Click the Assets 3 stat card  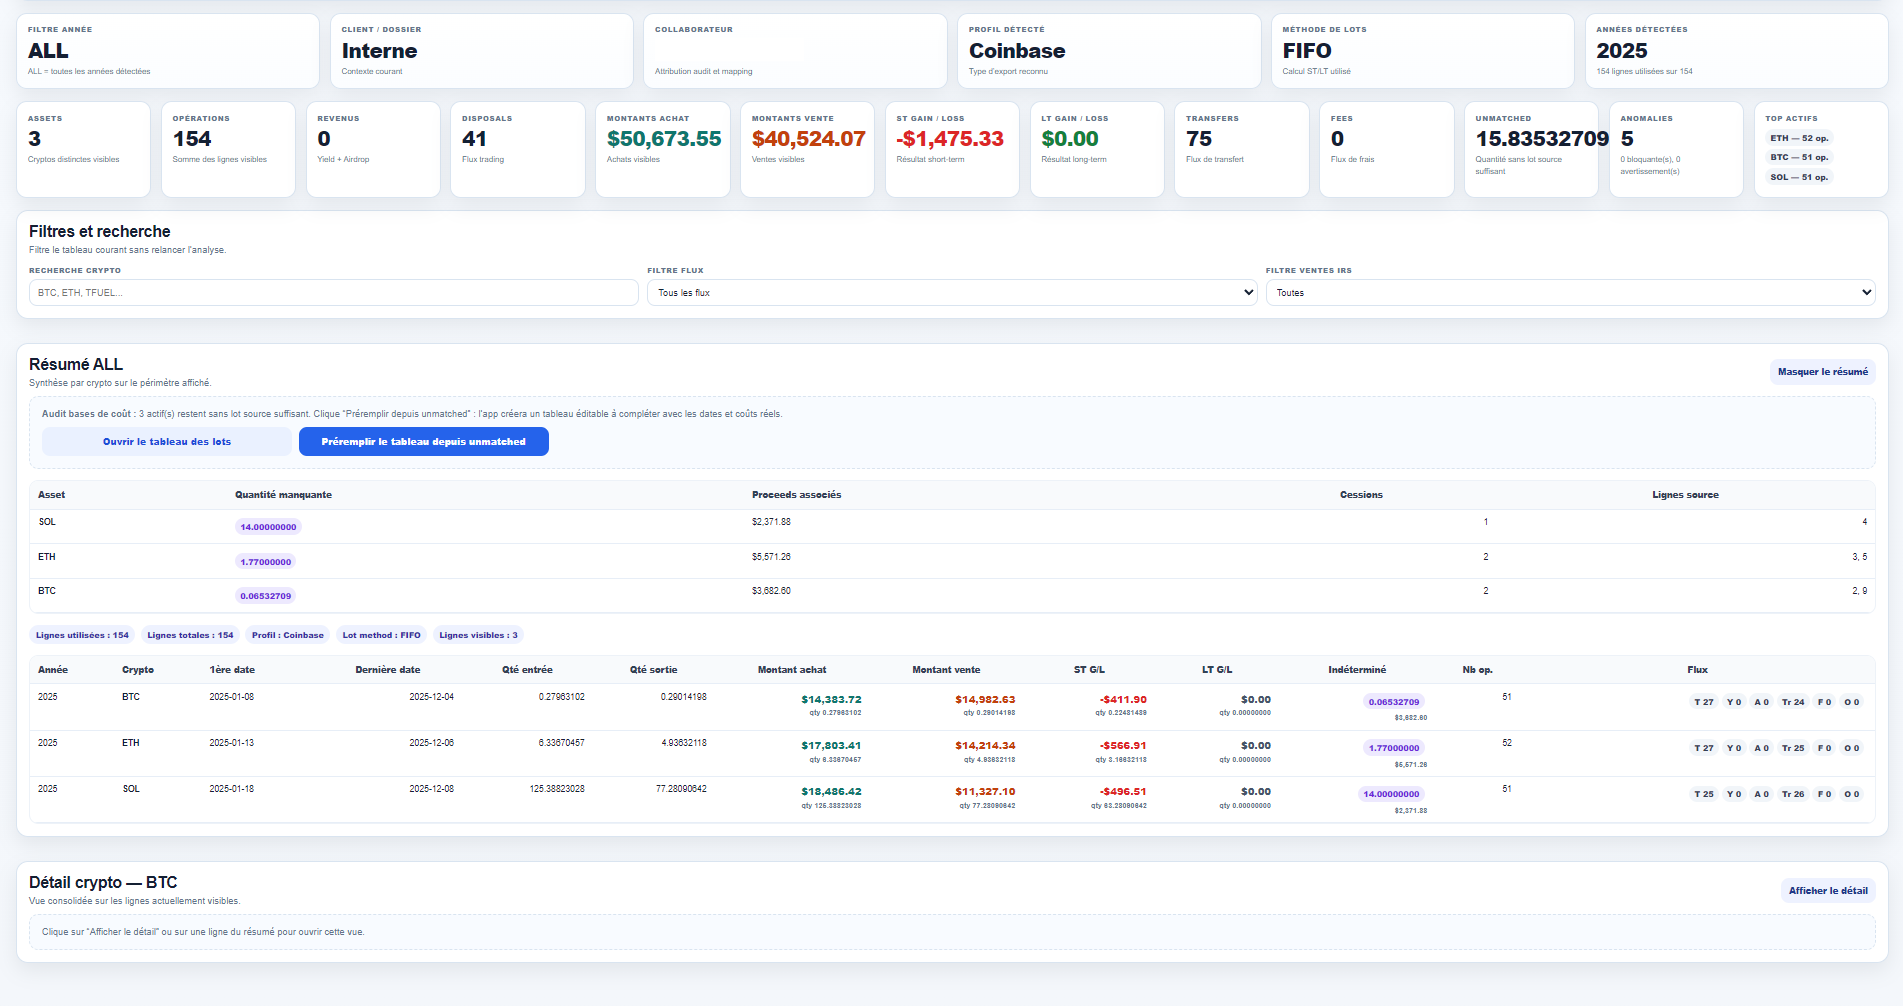(83, 149)
